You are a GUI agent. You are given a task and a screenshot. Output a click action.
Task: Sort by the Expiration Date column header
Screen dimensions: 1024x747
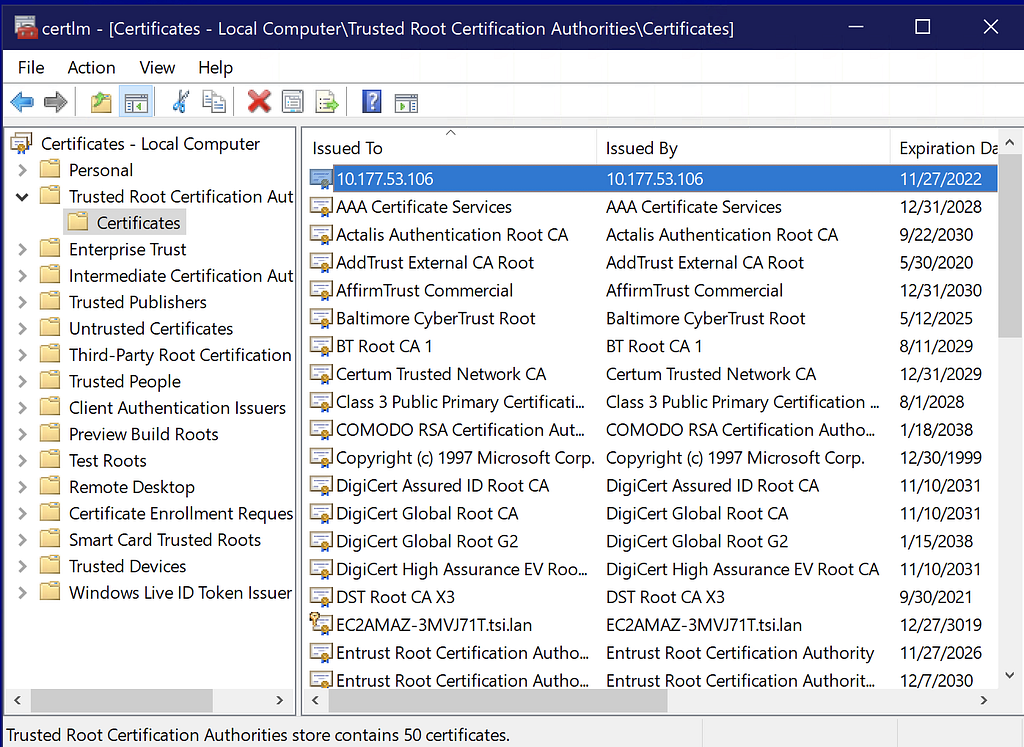pyautogui.click(x=944, y=148)
